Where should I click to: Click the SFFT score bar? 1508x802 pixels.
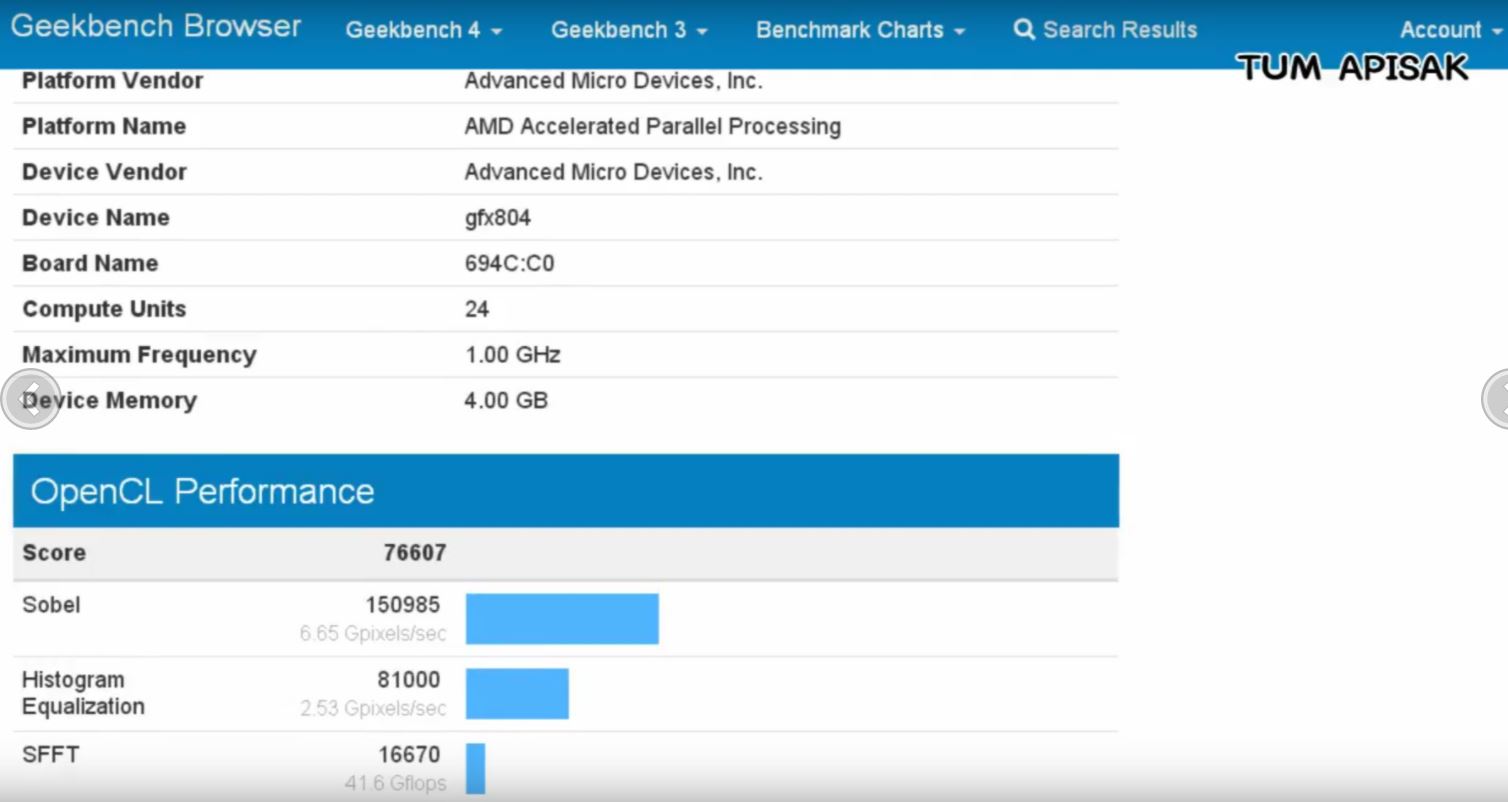(x=475, y=768)
